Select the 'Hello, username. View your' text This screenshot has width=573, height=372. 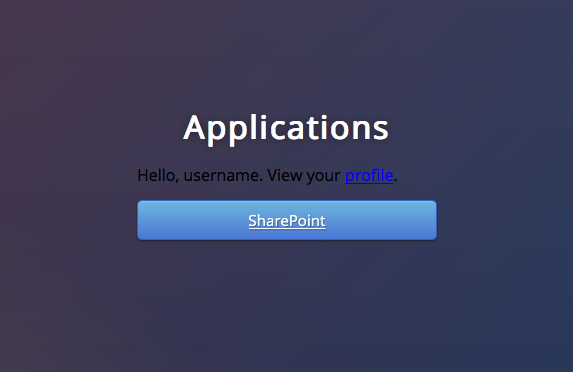tap(239, 176)
